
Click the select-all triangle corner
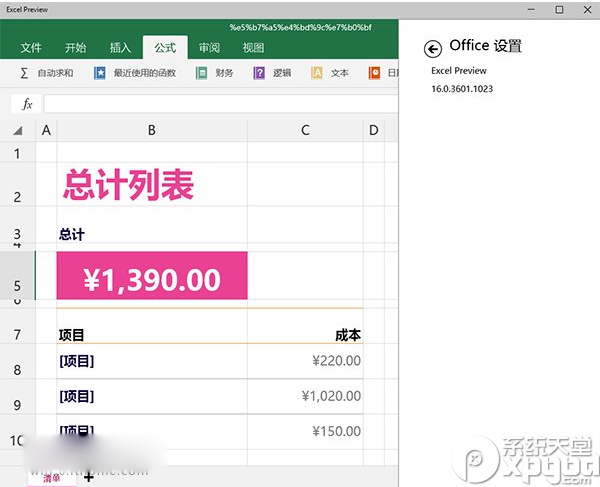coord(18,131)
